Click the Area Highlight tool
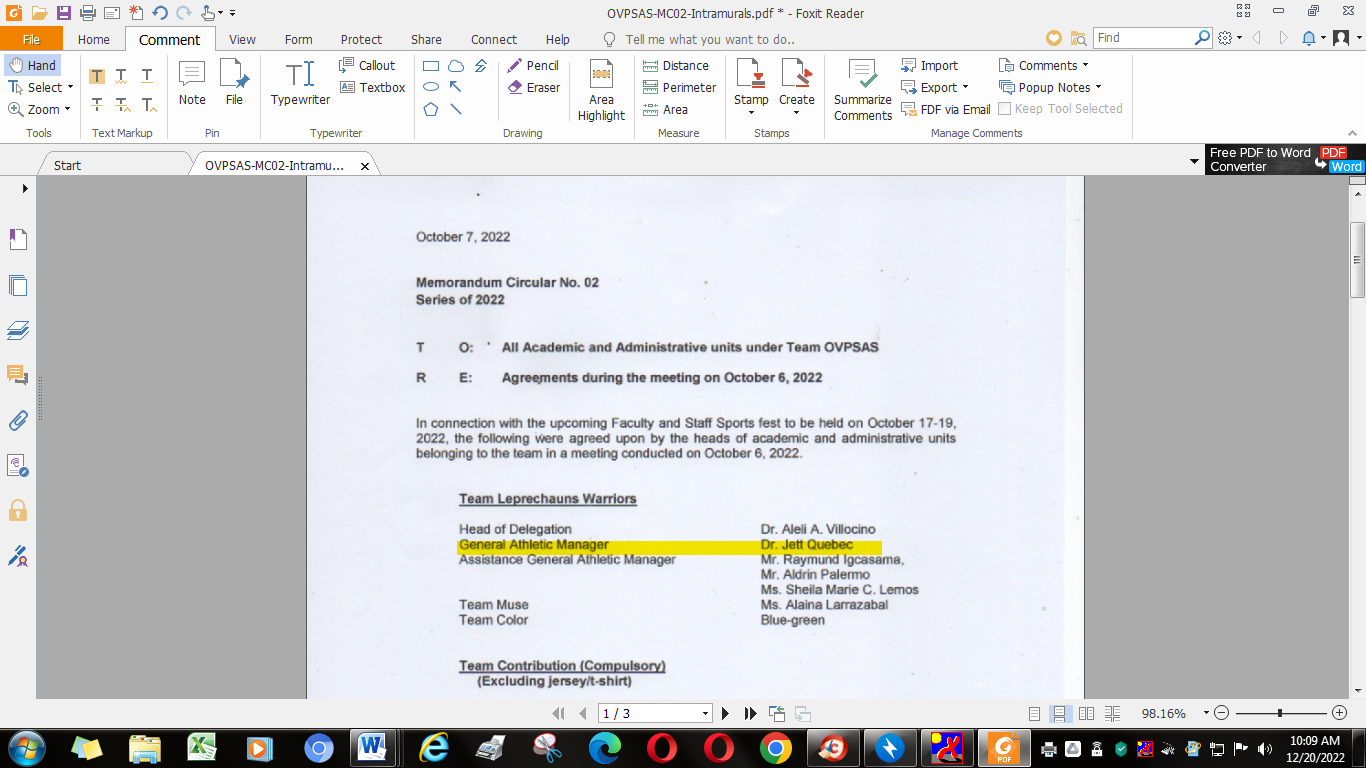Image resolution: width=1366 pixels, height=768 pixels. click(x=601, y=91)
